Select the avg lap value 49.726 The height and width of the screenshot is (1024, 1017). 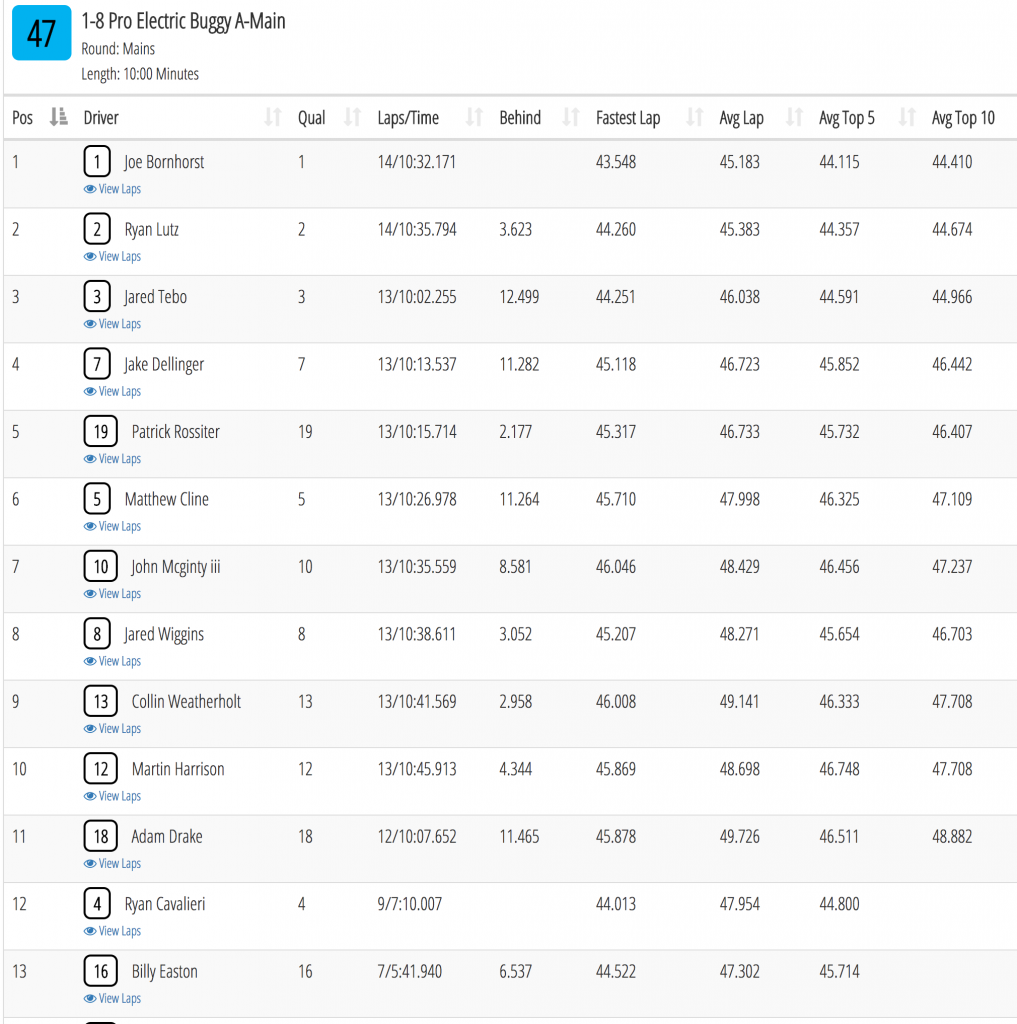[x=739, y=837]
